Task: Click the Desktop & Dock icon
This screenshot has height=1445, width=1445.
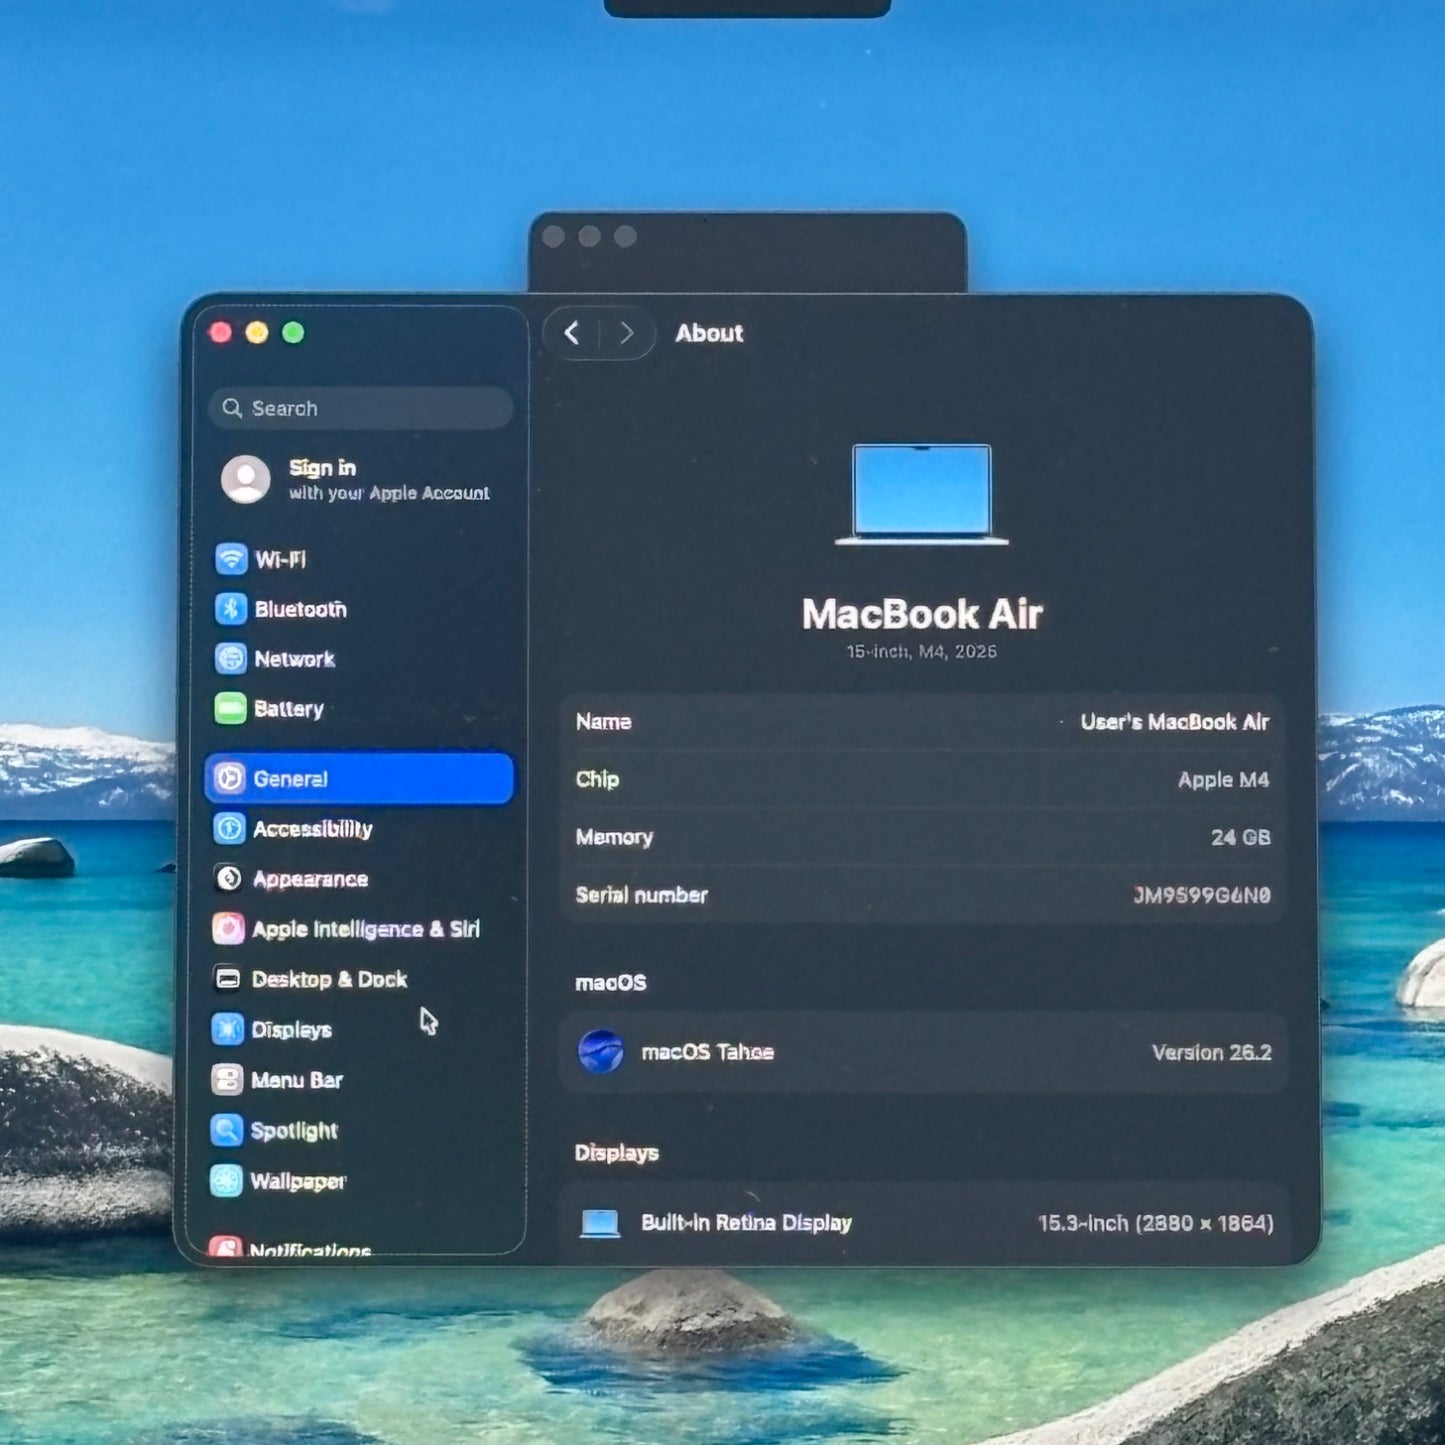Action: click(x=228, y=979)
